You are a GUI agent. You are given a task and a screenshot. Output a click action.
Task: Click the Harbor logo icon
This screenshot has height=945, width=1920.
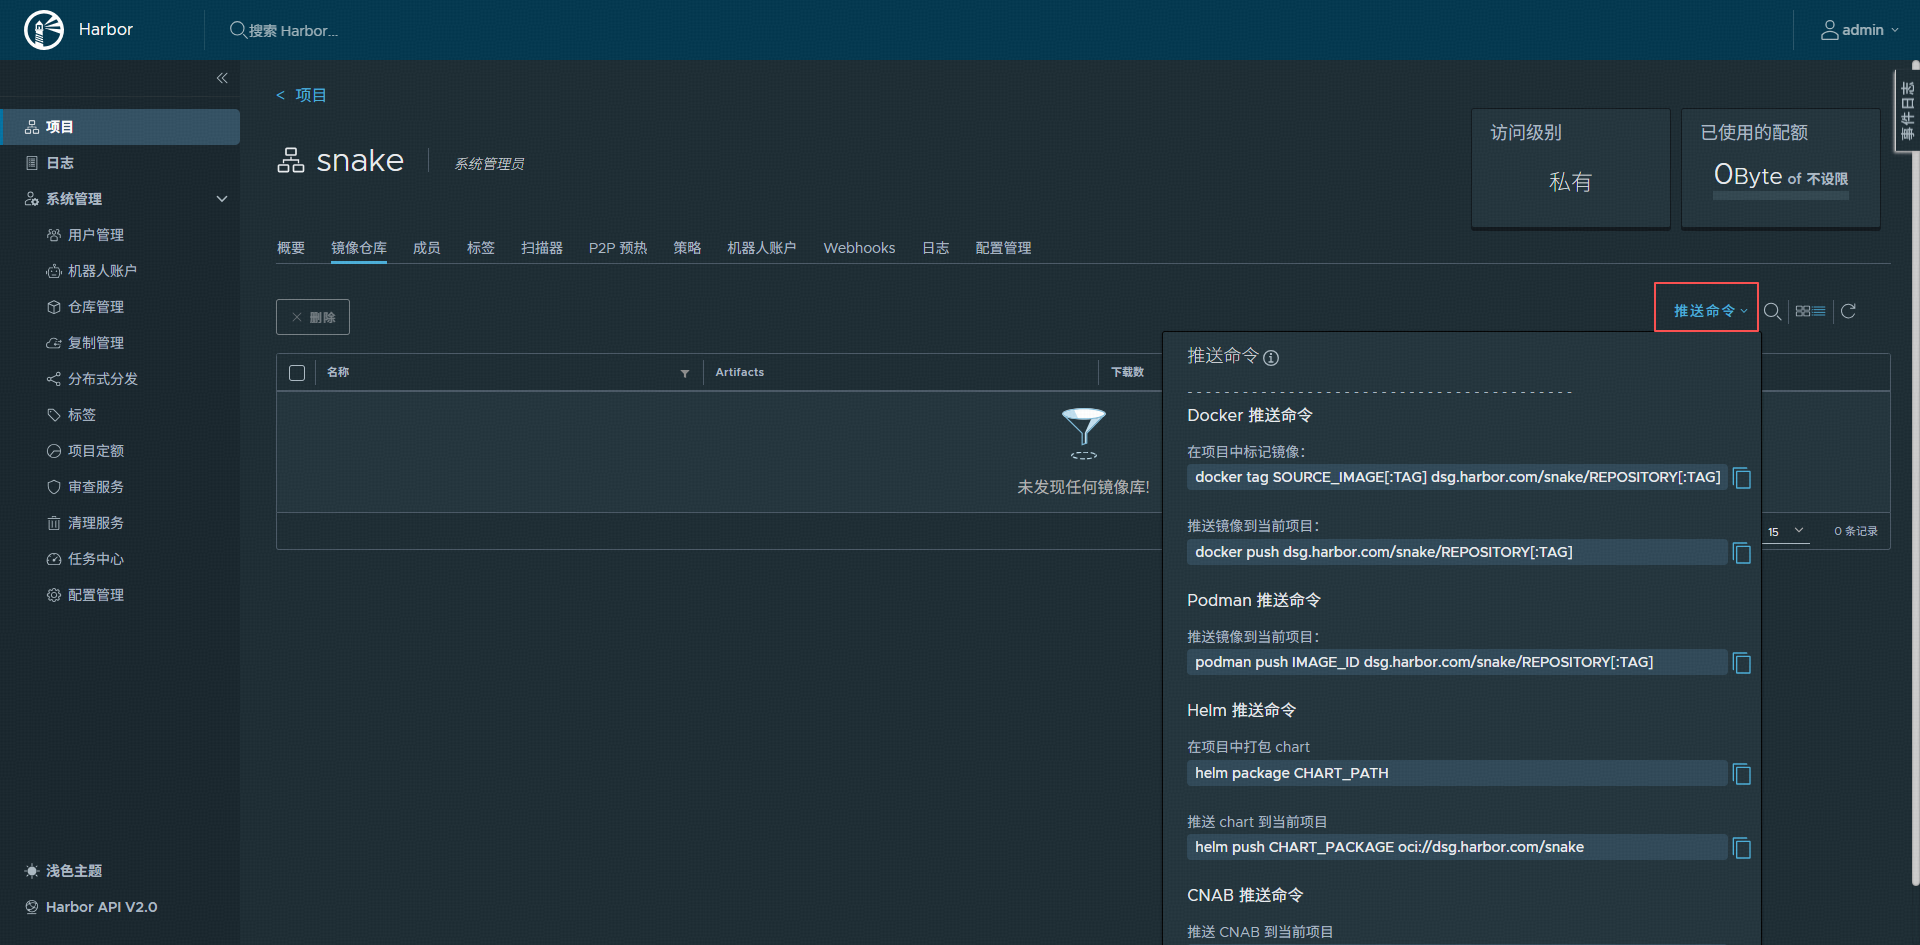[x=44, y=30]
